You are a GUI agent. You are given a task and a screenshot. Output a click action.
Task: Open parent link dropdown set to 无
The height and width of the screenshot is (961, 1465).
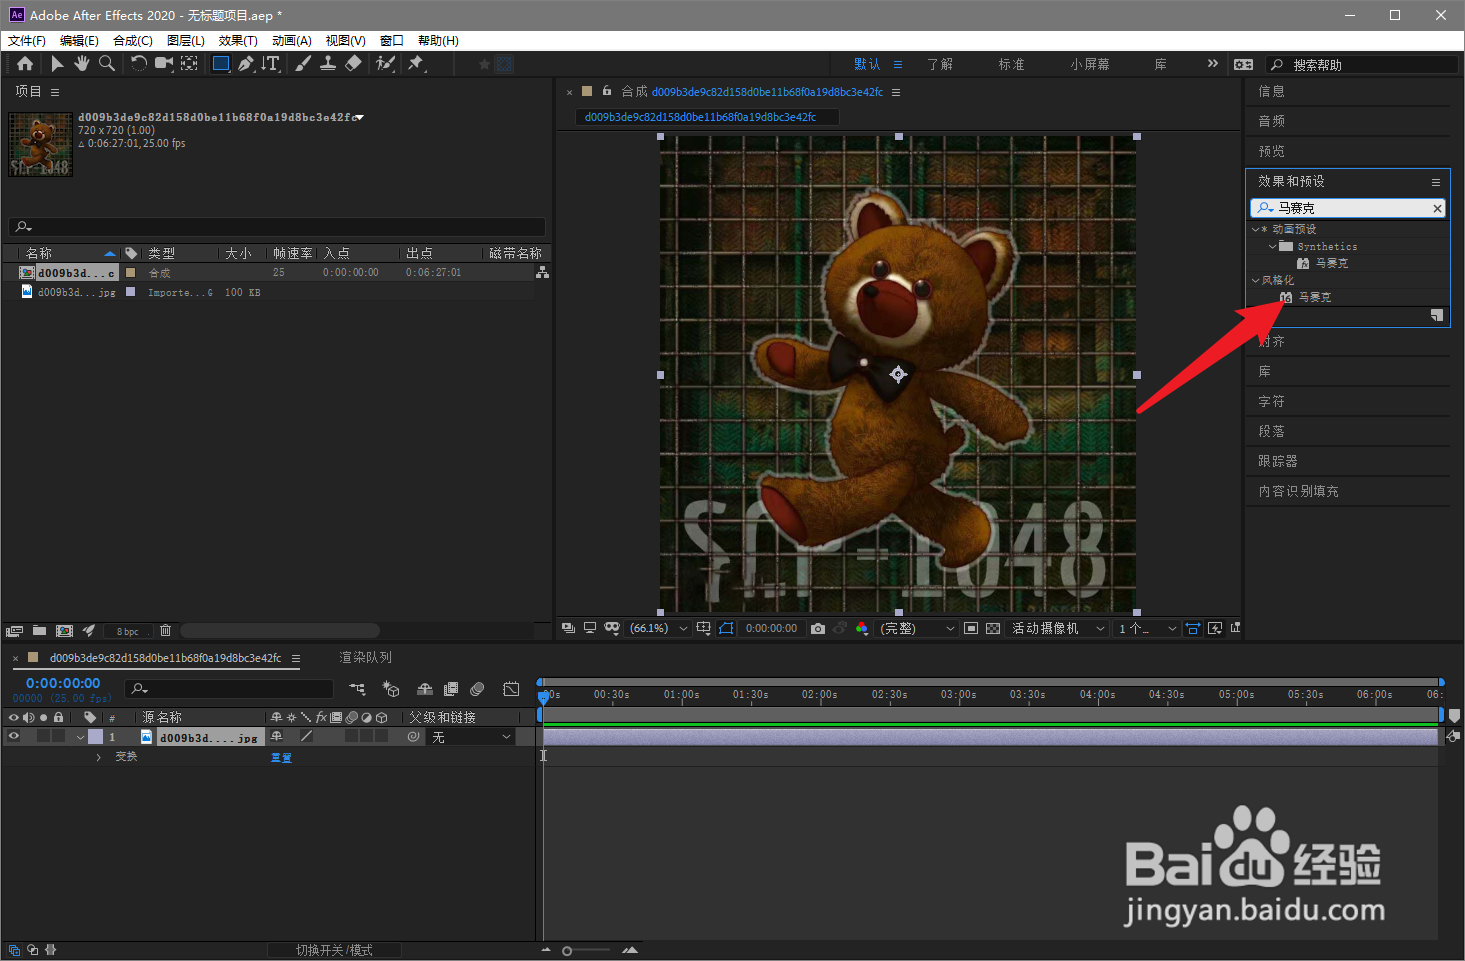[x=471, y=737]
